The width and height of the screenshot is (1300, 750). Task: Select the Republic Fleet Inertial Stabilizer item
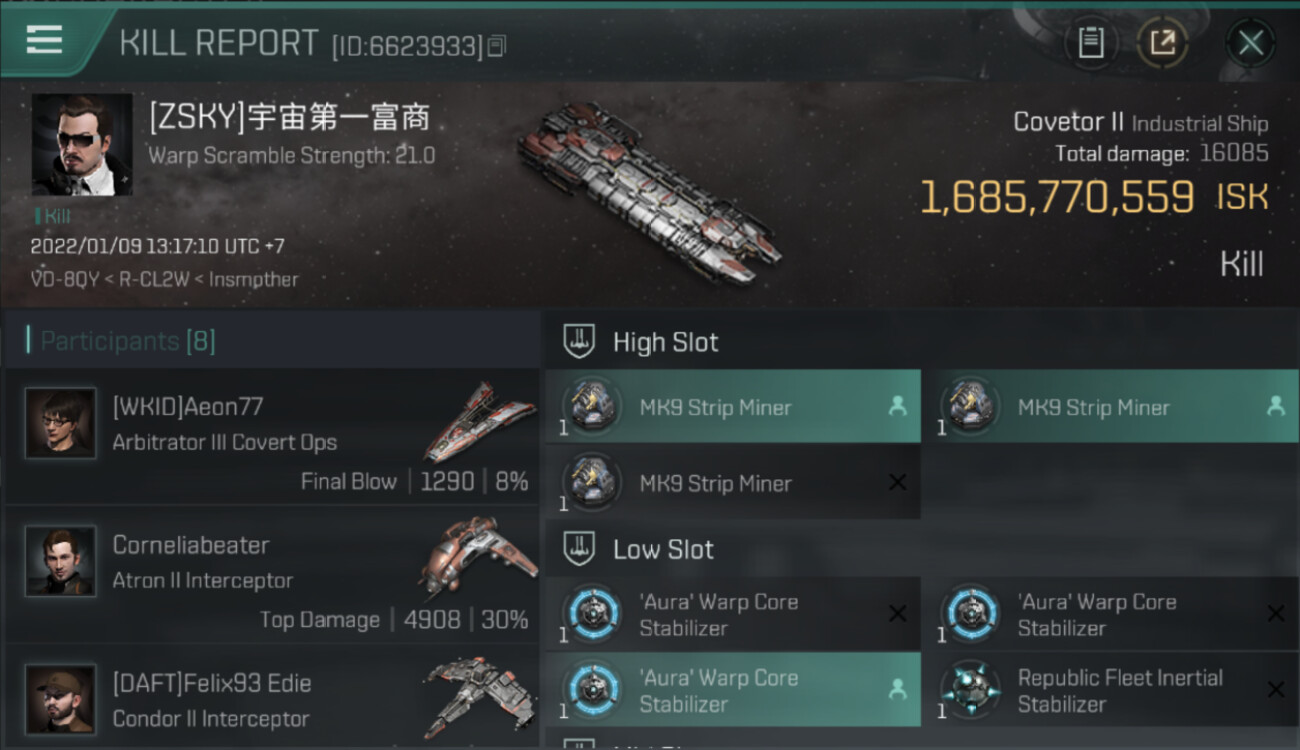tap(1110, 690)
